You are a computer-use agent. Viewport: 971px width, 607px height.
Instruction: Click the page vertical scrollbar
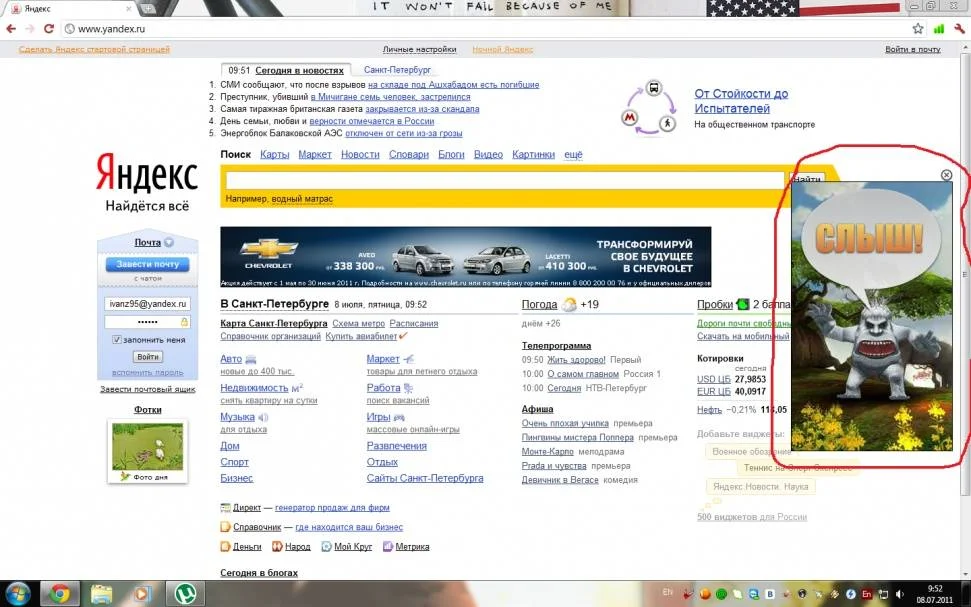[x=965, y=273]
